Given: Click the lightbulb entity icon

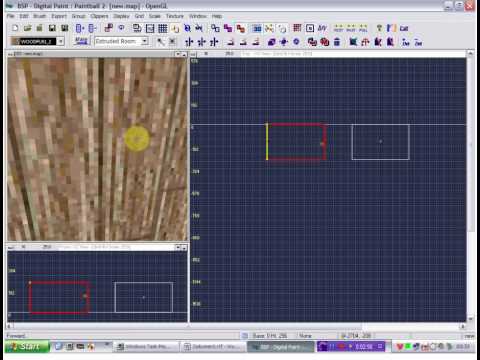Looking at the screenshot, I should tap(379, 28).
